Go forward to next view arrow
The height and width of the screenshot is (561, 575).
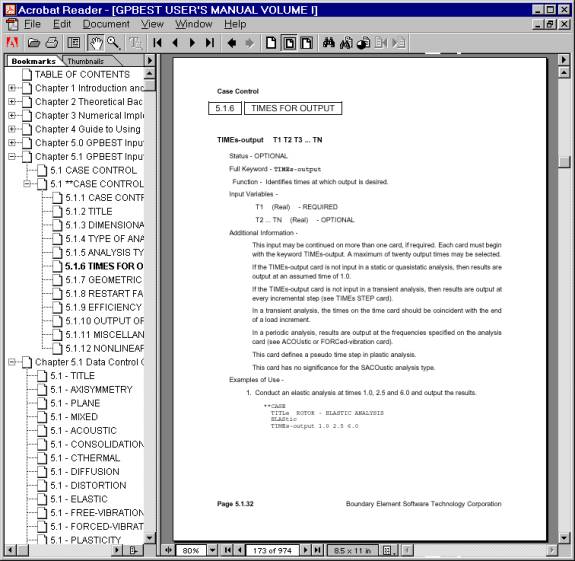249,43
